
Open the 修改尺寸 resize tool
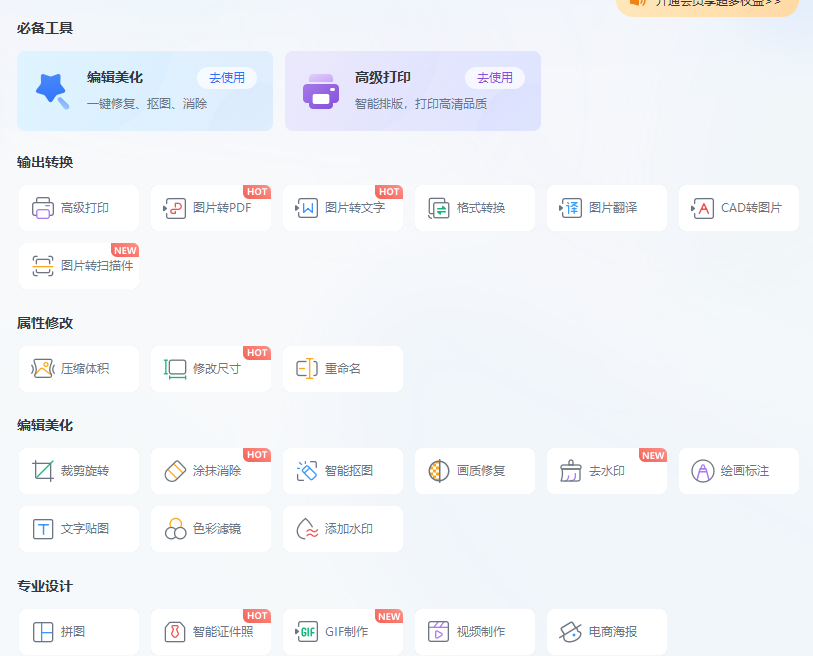210,368
